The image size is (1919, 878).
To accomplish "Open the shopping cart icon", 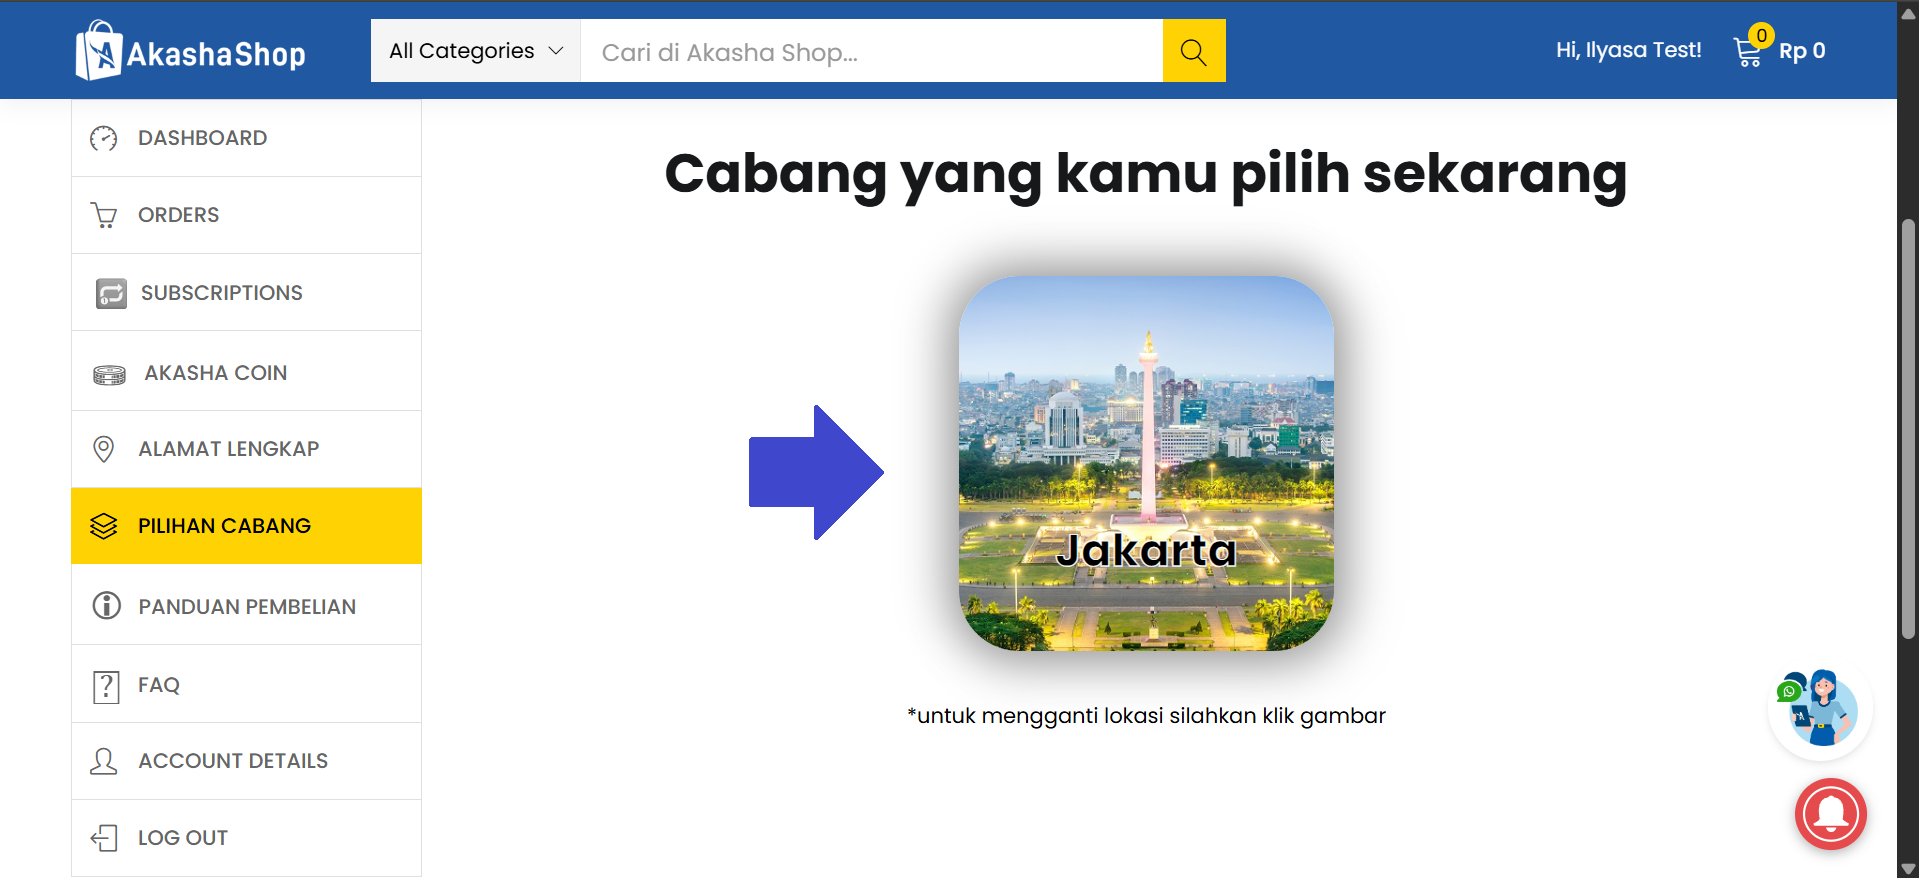I will pos(1748,51).
